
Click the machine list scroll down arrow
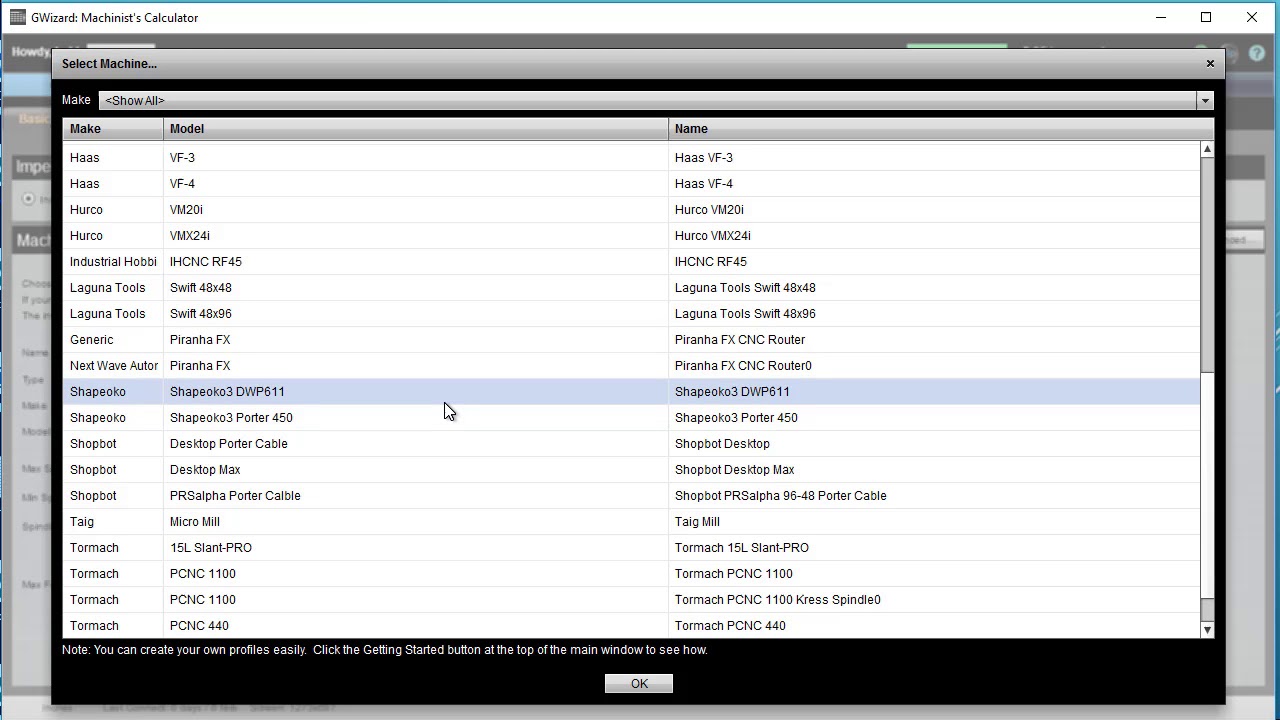[1207, 630]
